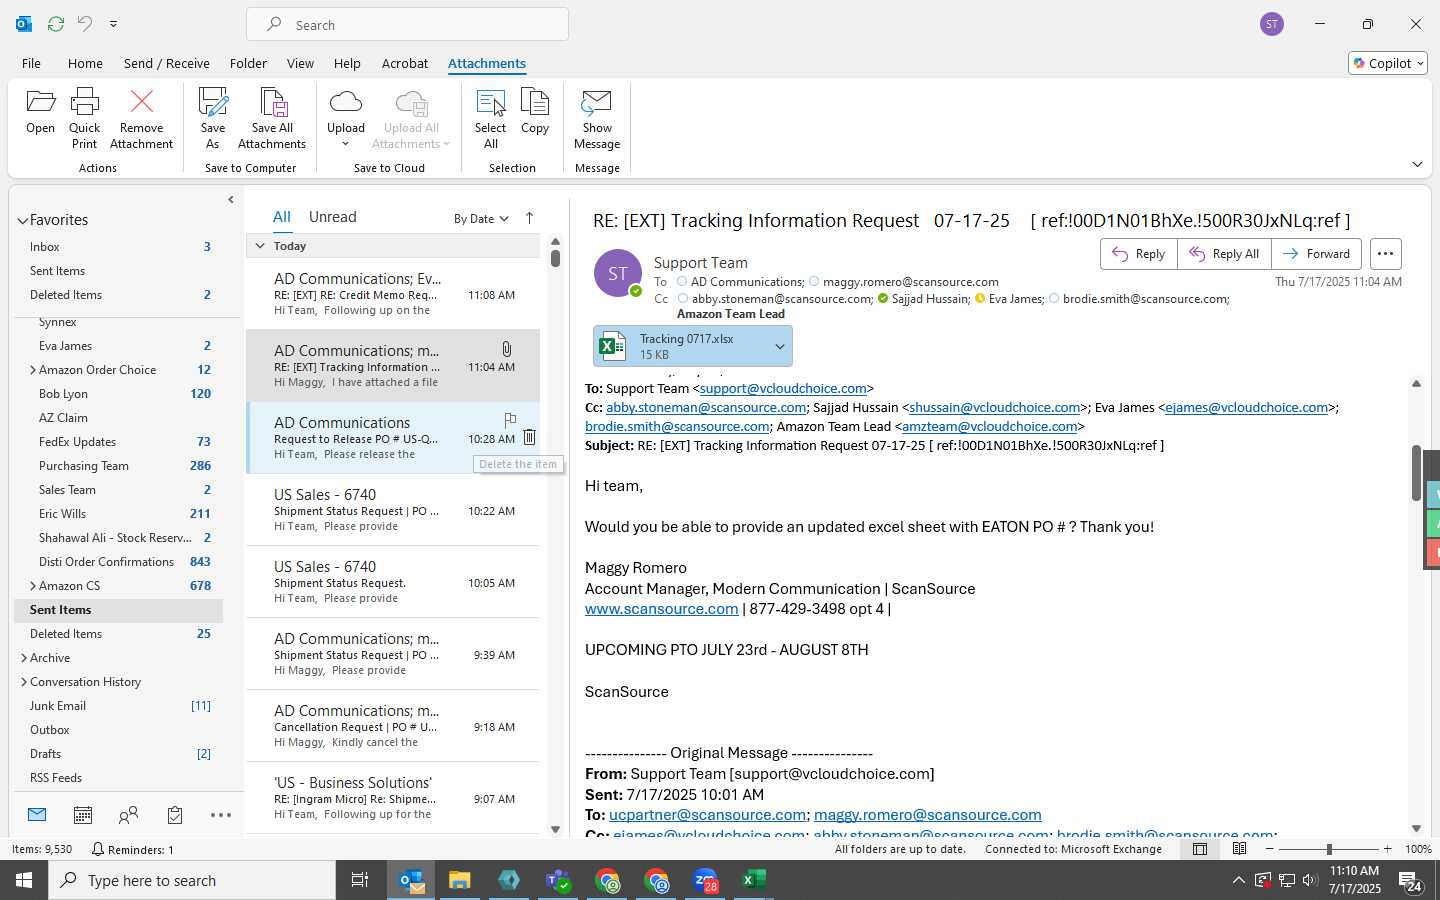Quick Print the attachment
This screenshot has width=1440, height=900.
pos(85,118)
